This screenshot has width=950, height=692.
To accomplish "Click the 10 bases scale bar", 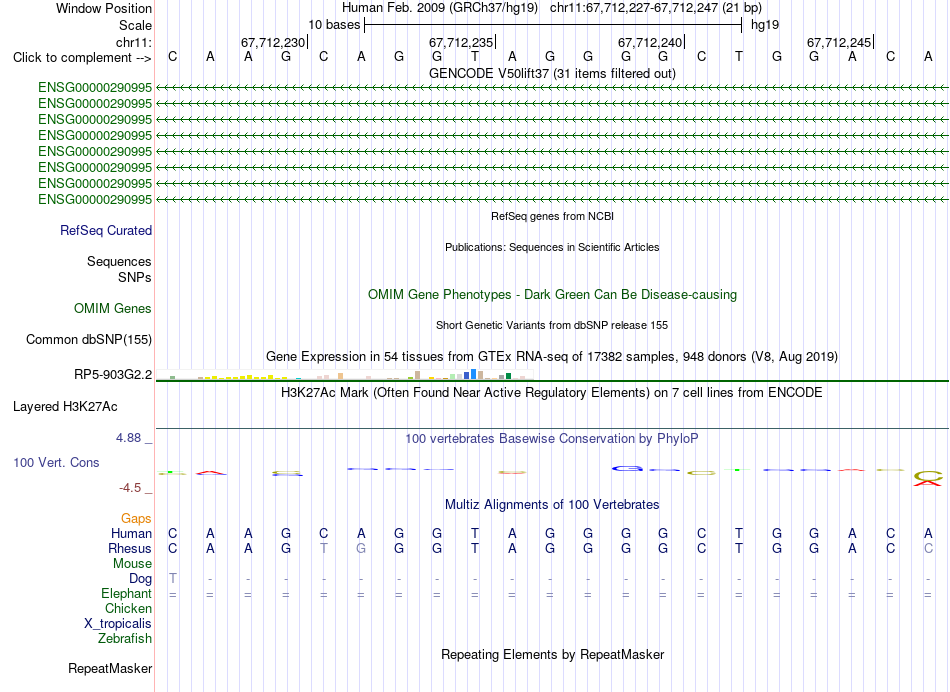I will [x=553, y=25].
